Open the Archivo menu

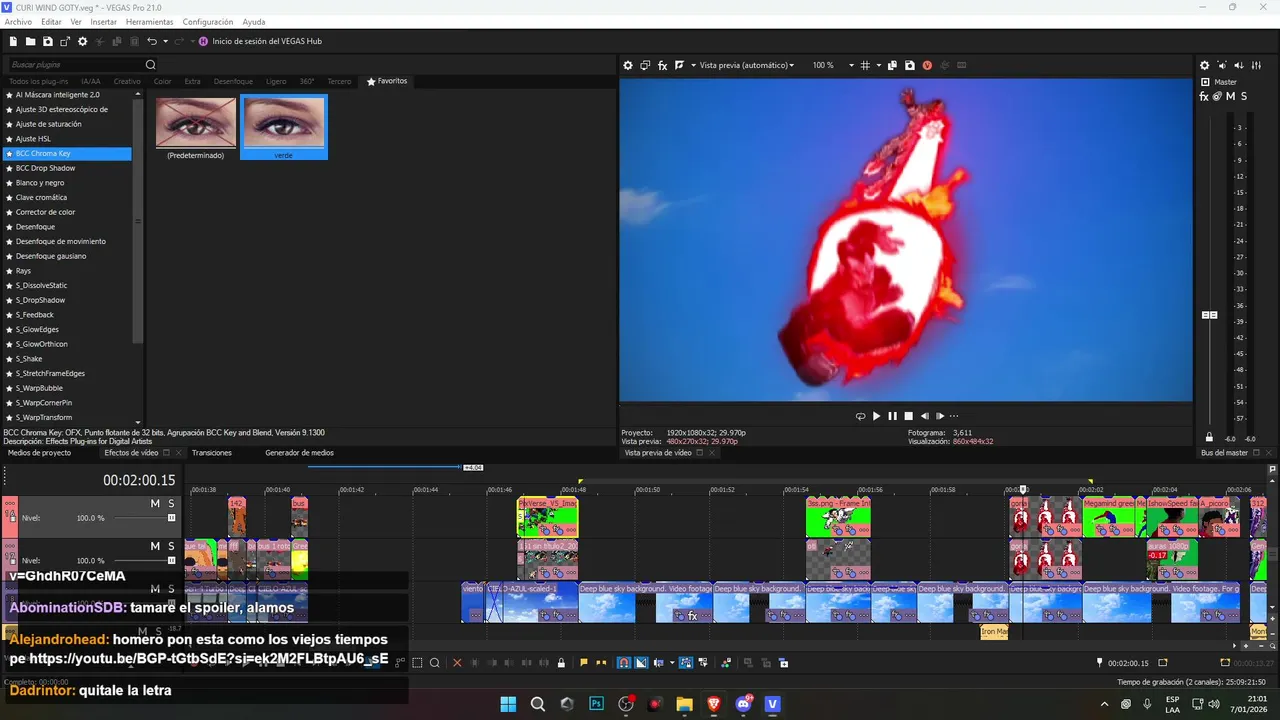18,22
